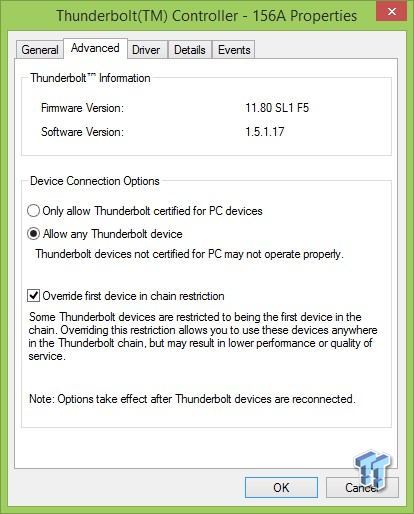This screenshot has width=414, height=514.
Task: Confirm settings with the OK button
Action: point(281,488)
